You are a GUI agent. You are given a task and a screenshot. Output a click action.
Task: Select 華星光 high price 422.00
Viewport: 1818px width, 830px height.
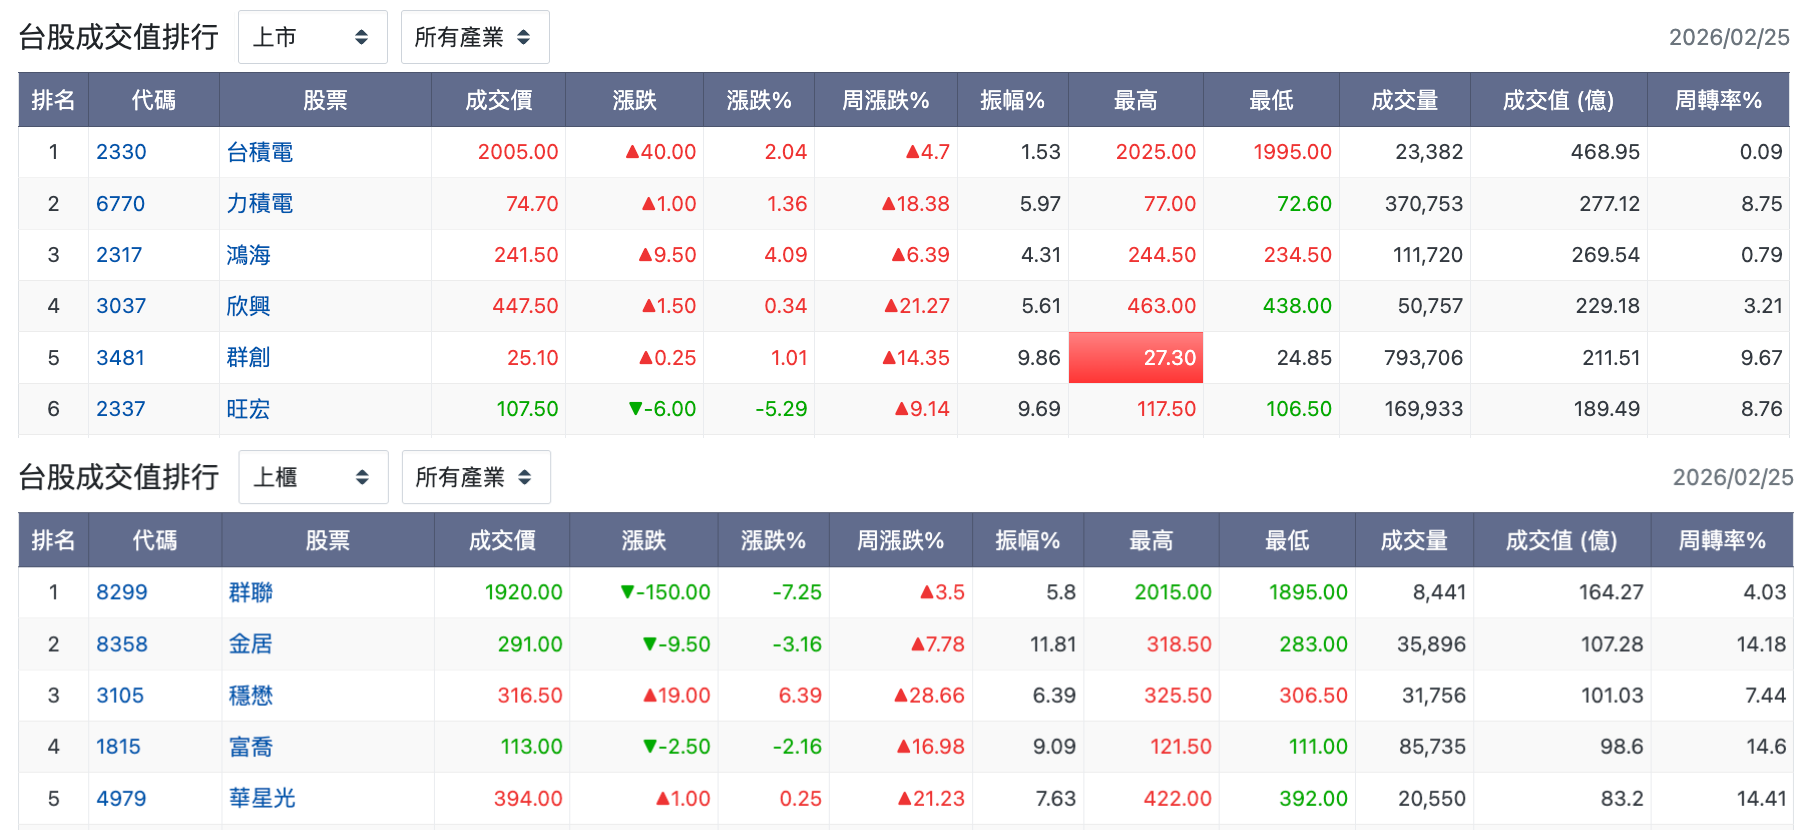point(1177,798)
